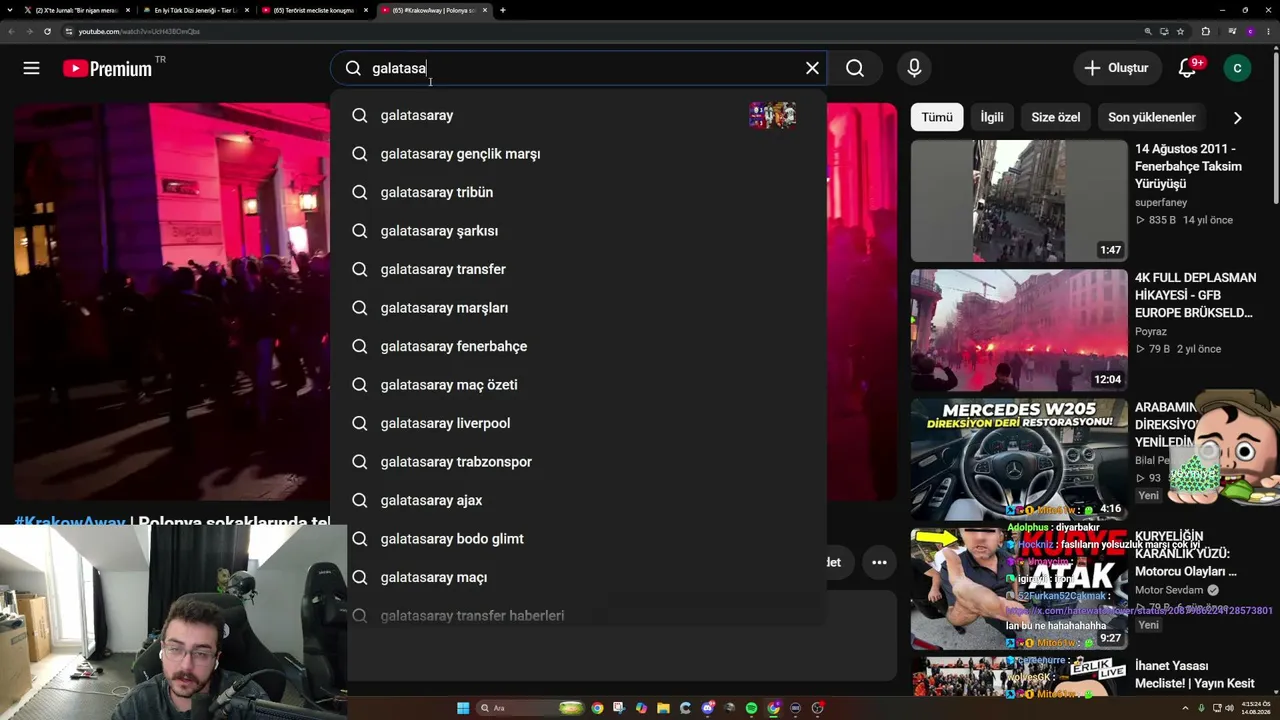Image resolution: width=1280 pixels, height=720 pixels.
Task: Open the GFB Europe deplasman video thumbnail
Action: point(1019,330)
